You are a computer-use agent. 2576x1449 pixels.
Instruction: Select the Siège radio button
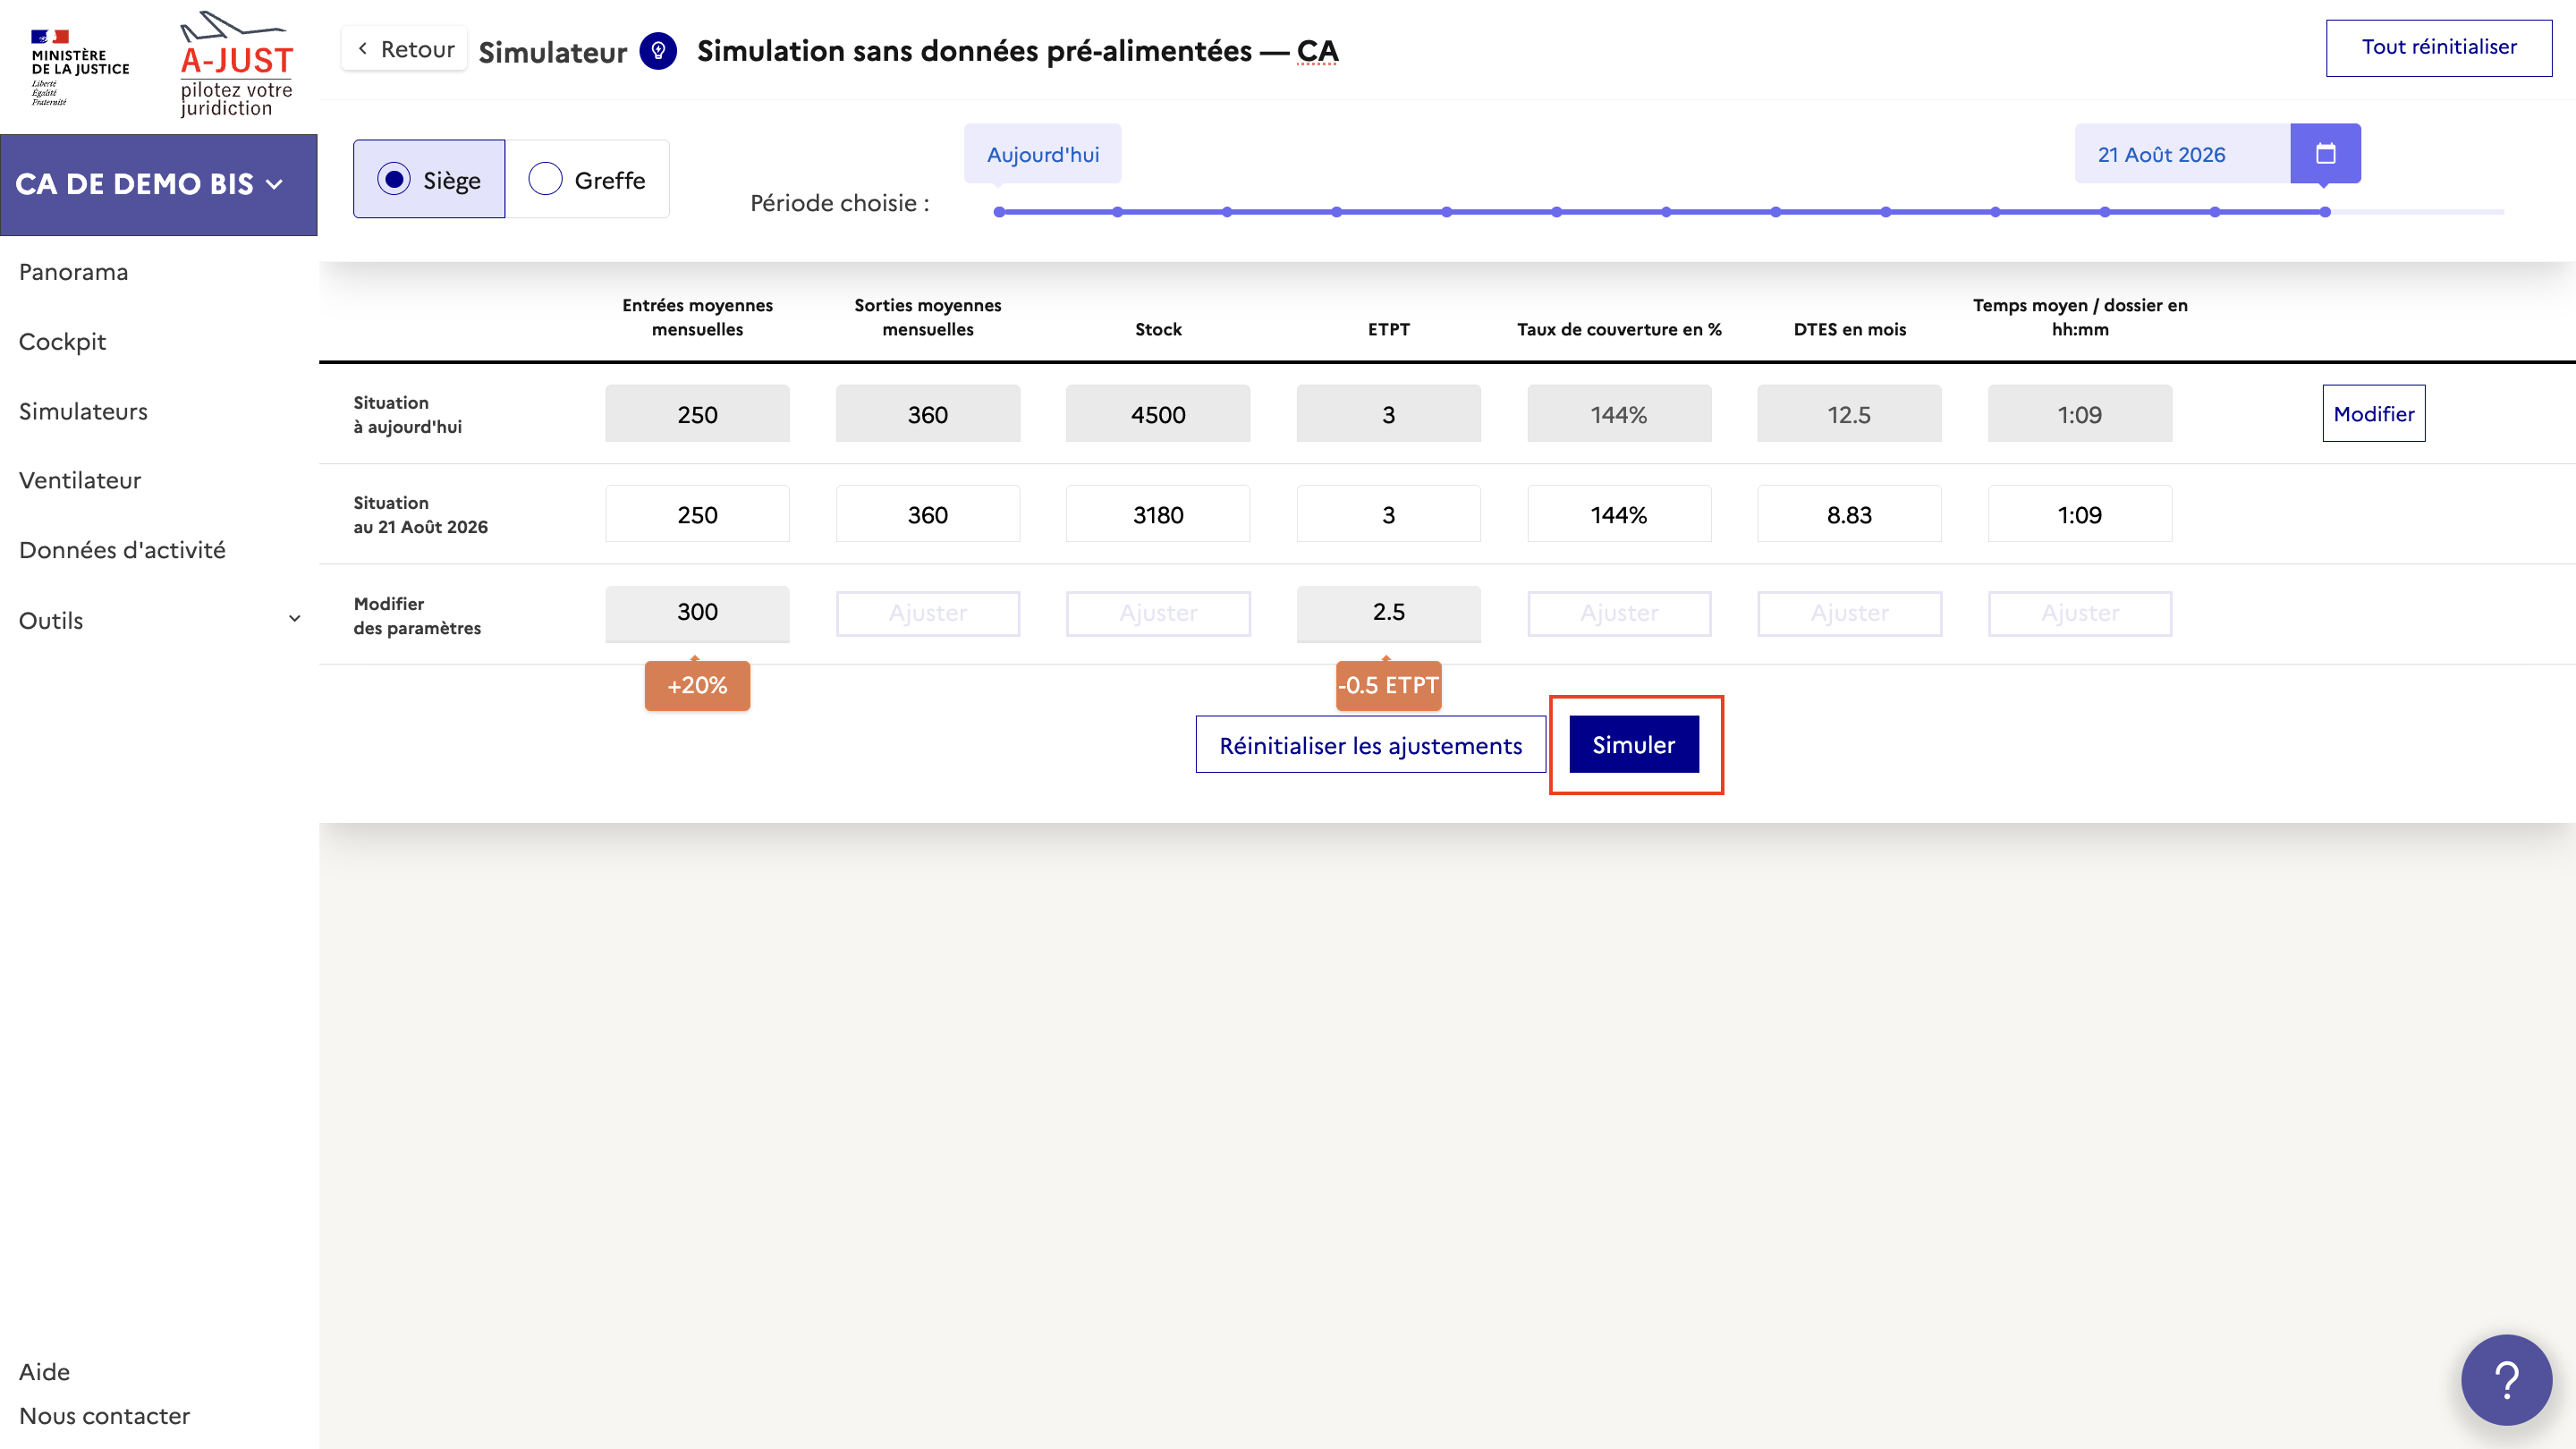[394, 179]
